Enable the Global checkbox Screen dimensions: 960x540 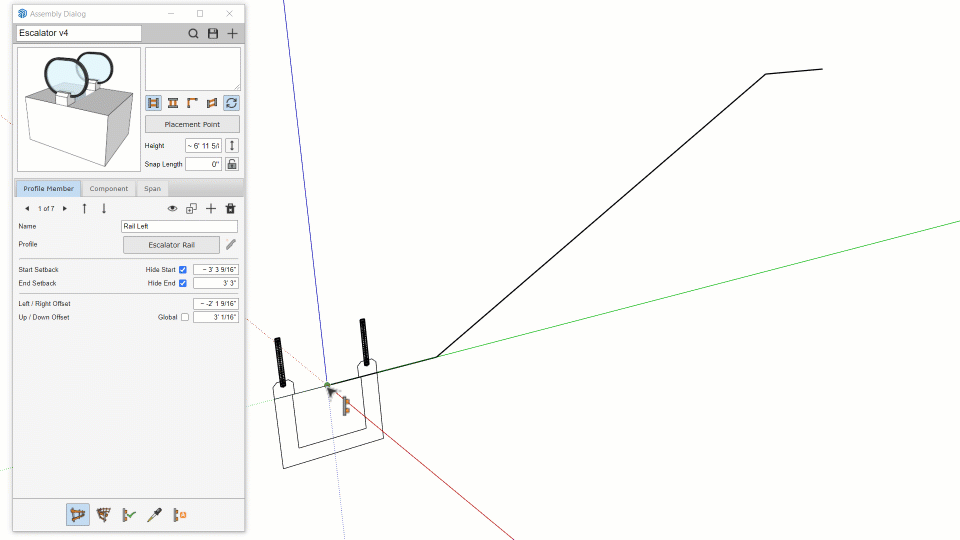tap(184, 317)
